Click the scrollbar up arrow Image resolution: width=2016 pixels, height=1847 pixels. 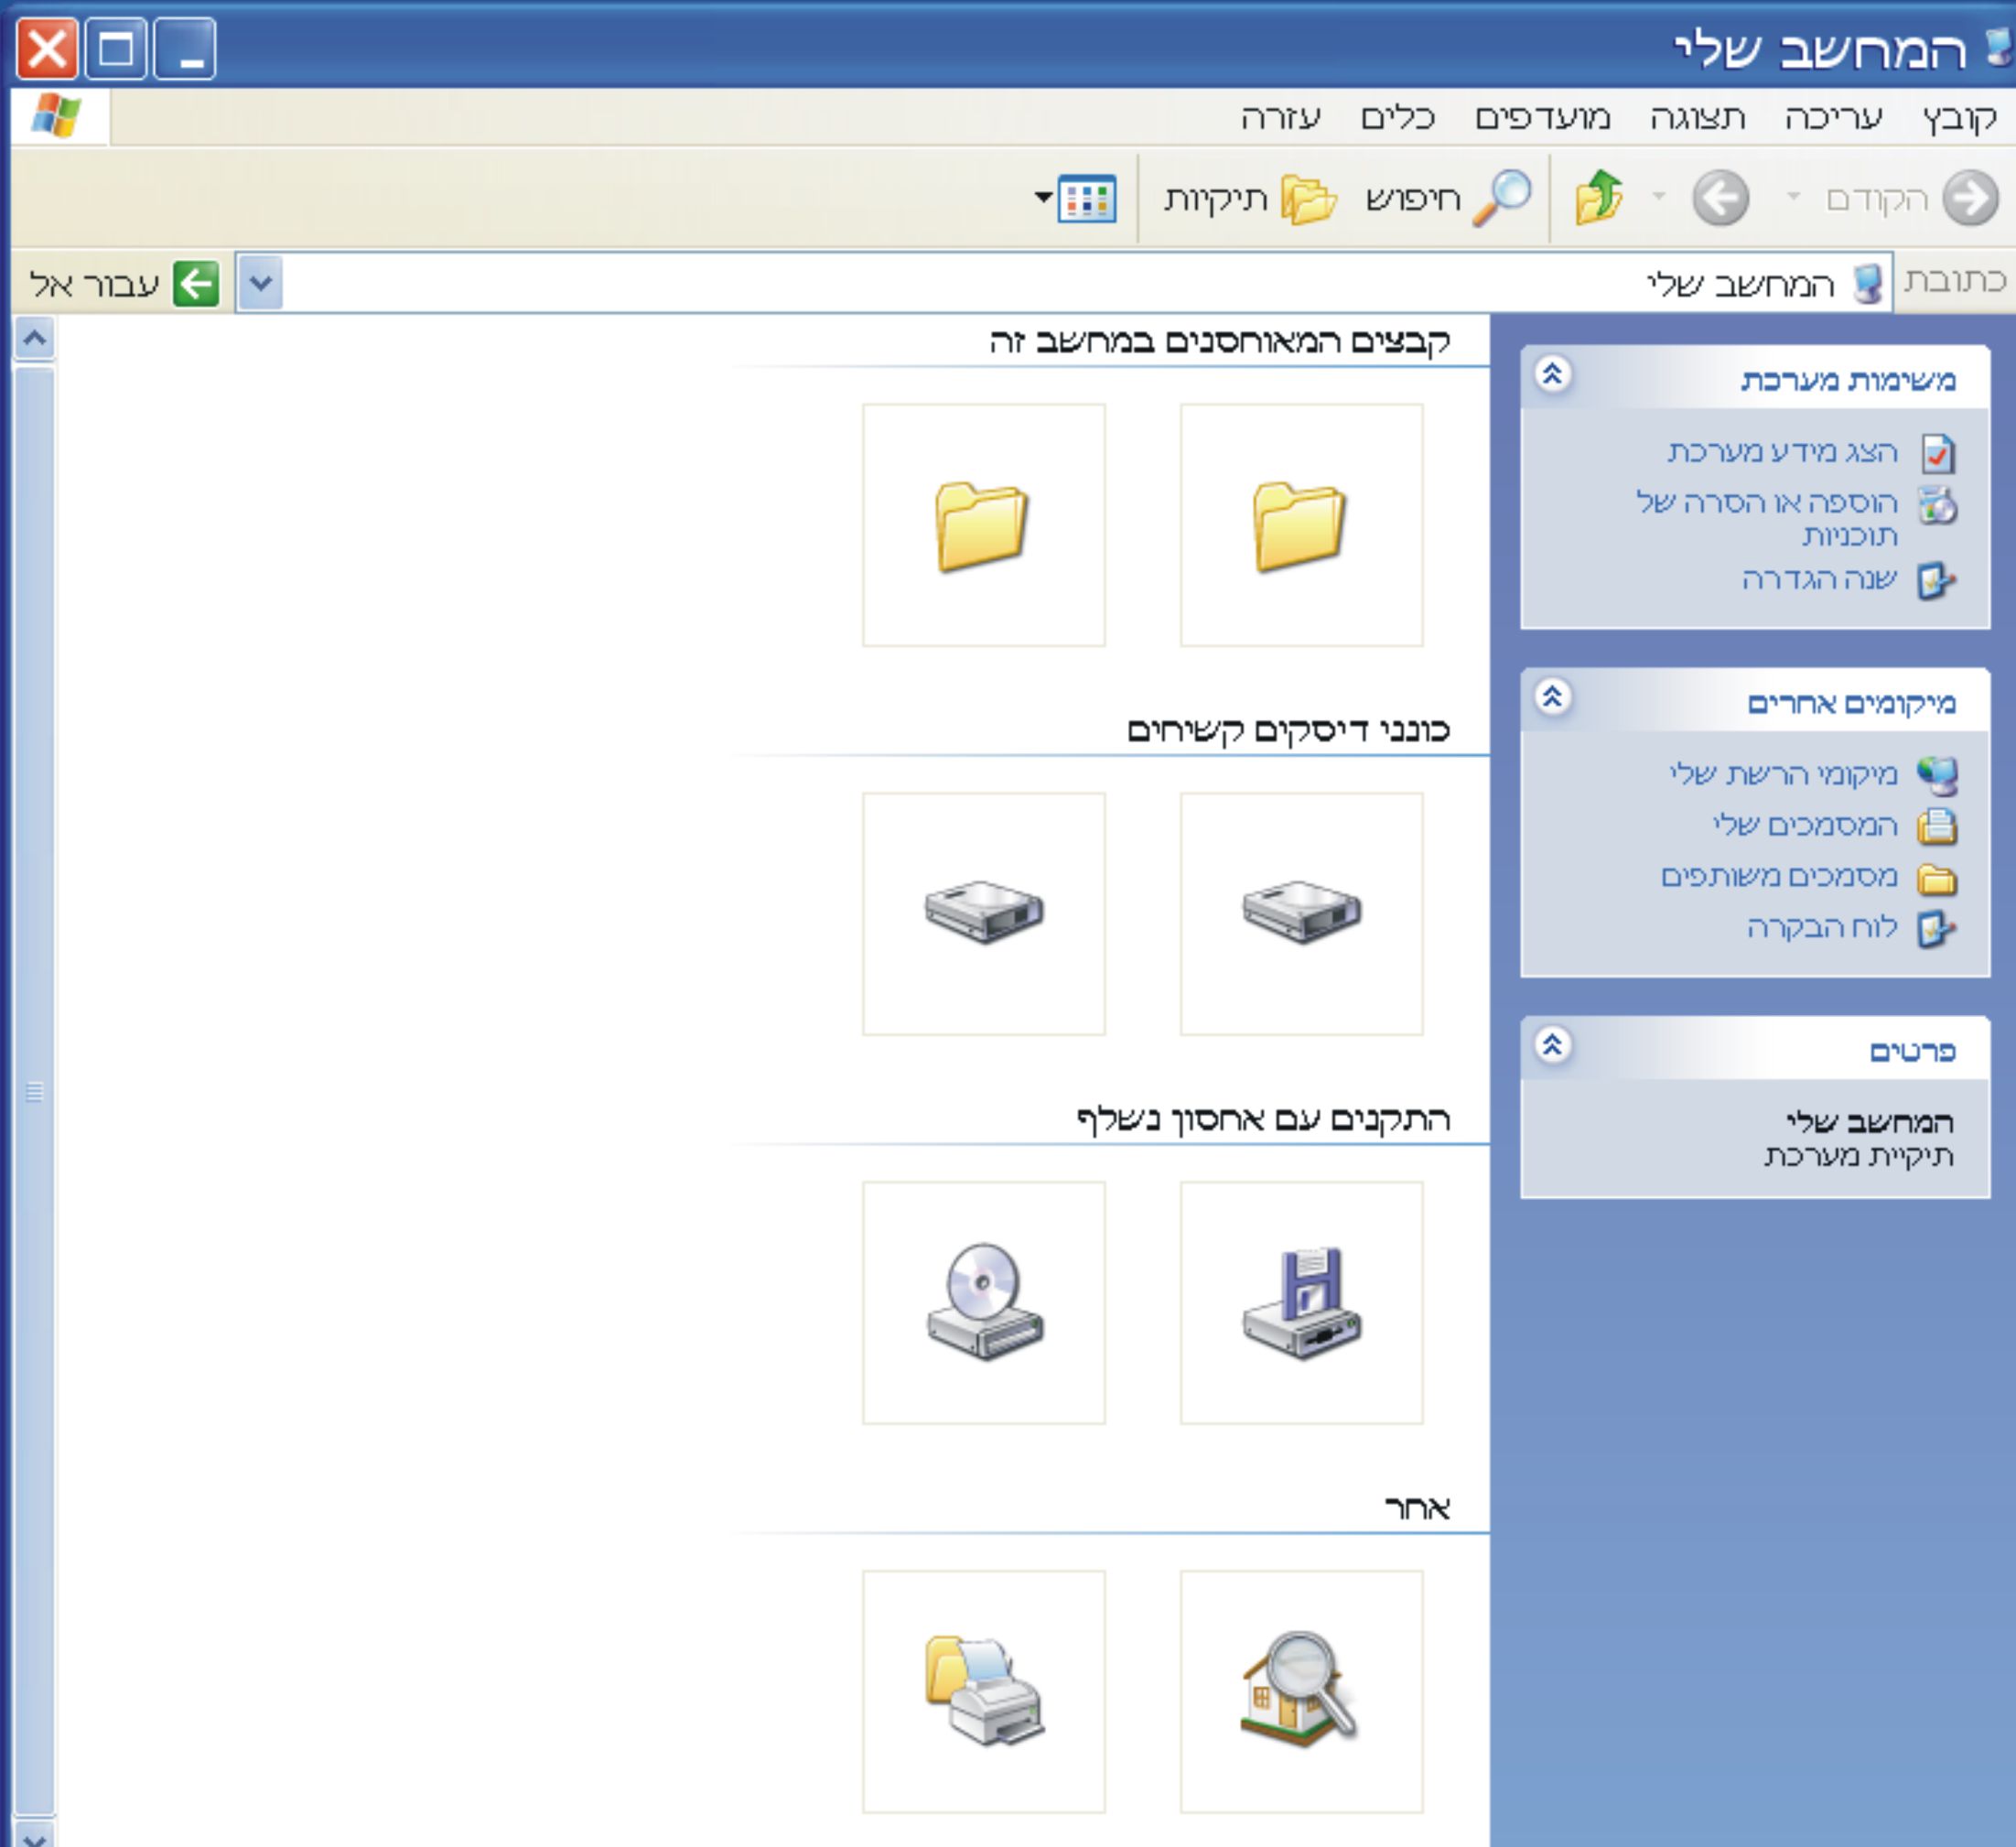34,338
